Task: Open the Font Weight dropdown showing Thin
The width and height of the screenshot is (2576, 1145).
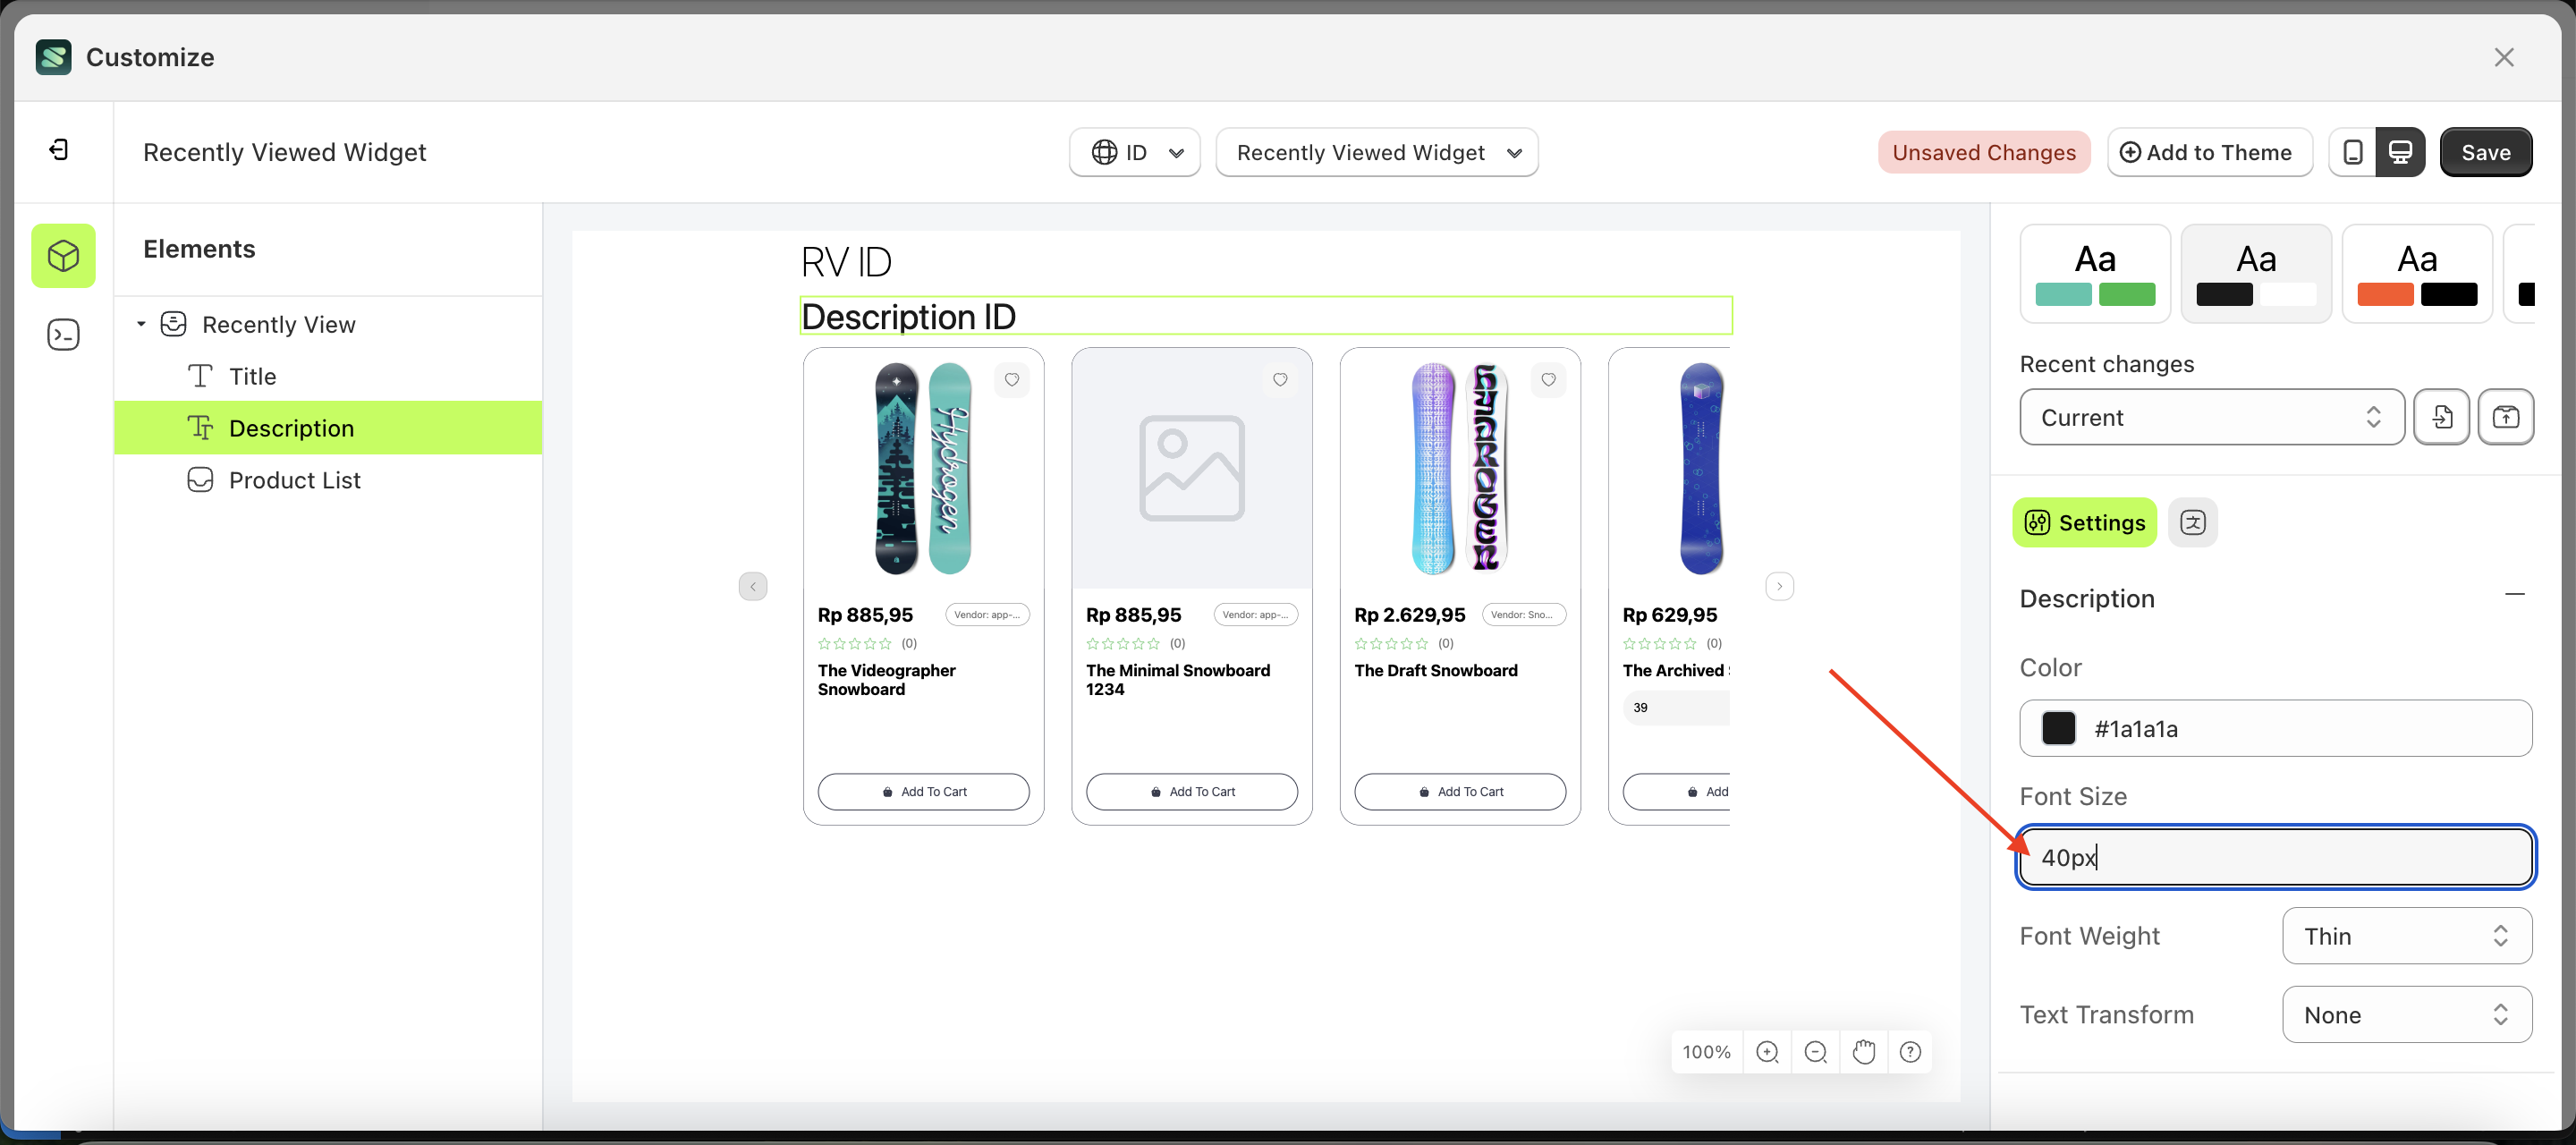Action: tap(2405, 935)
